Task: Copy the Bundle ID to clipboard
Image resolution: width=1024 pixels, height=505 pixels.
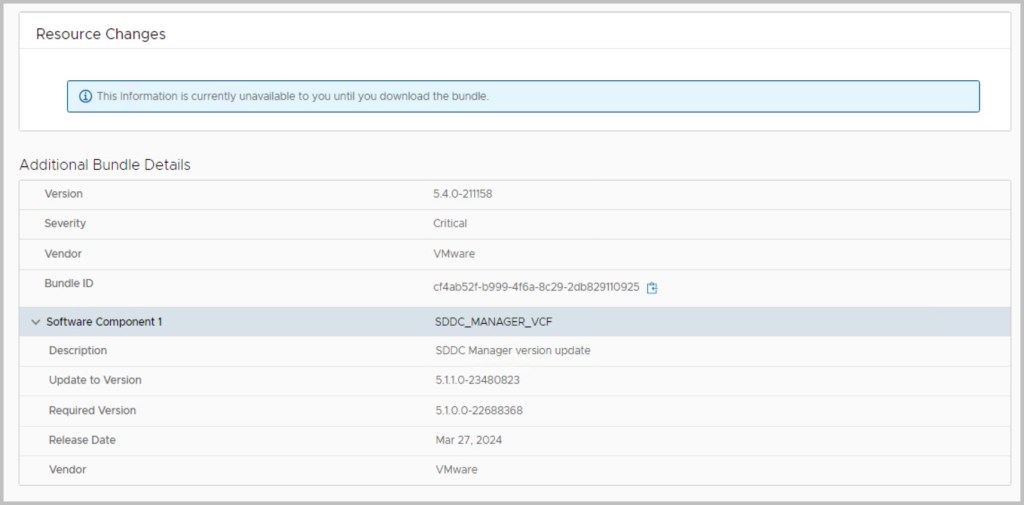Action: click(652, 288)
